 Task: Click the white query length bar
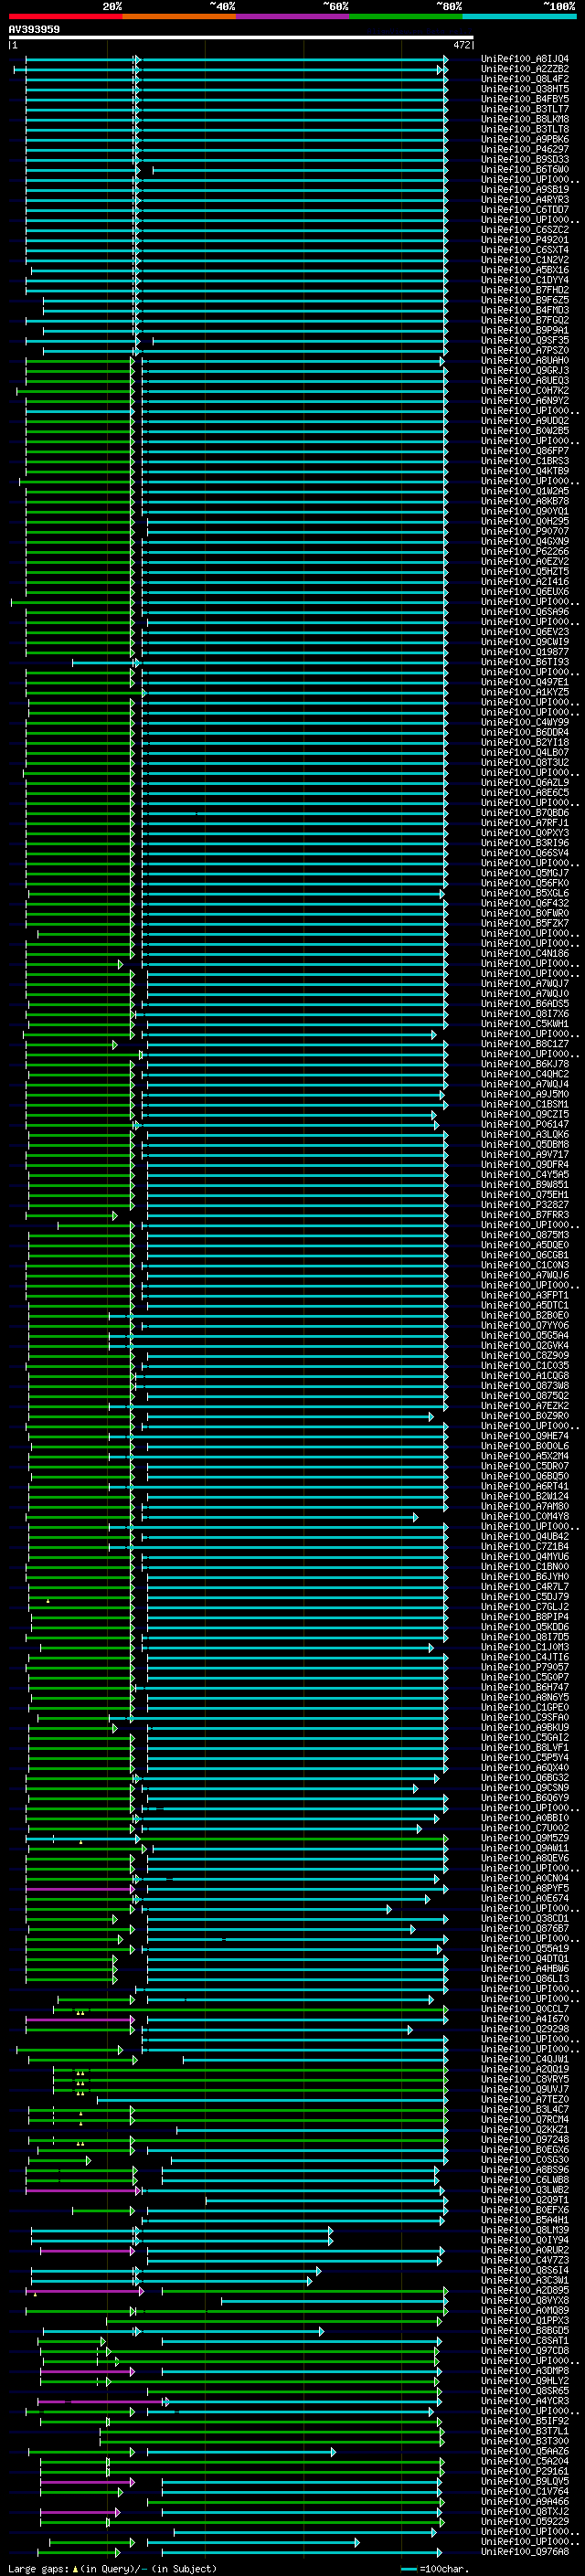241,38
